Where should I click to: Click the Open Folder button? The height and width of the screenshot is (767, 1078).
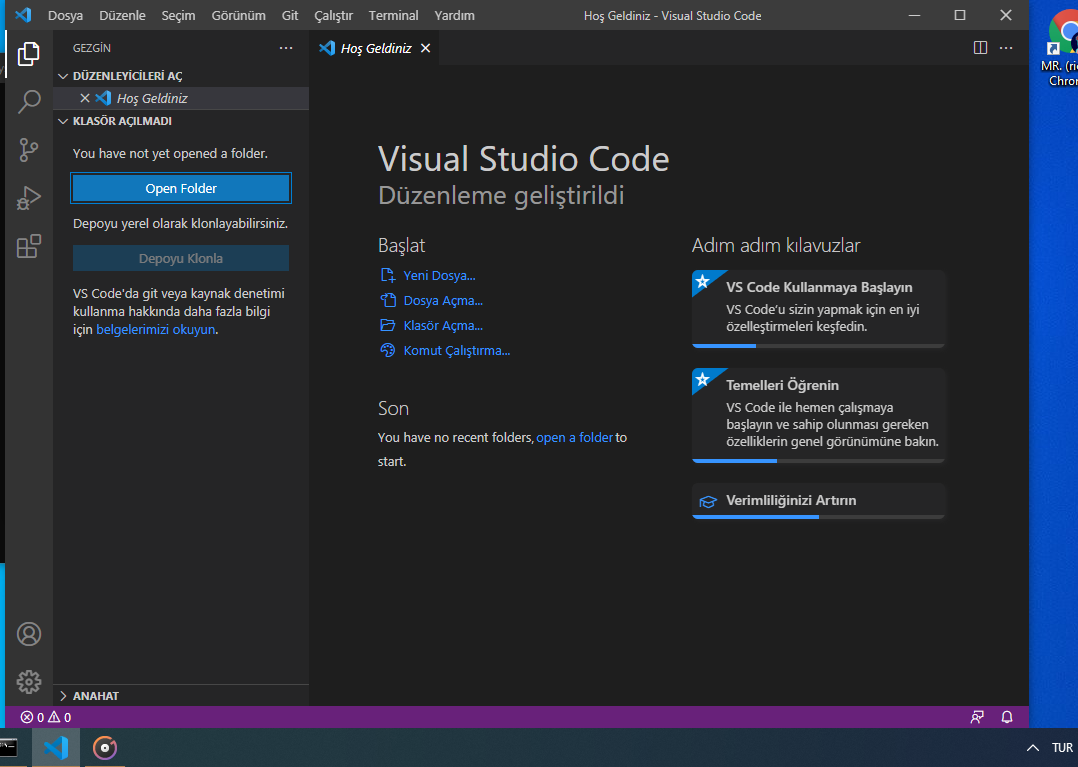(x=181, y=188)
